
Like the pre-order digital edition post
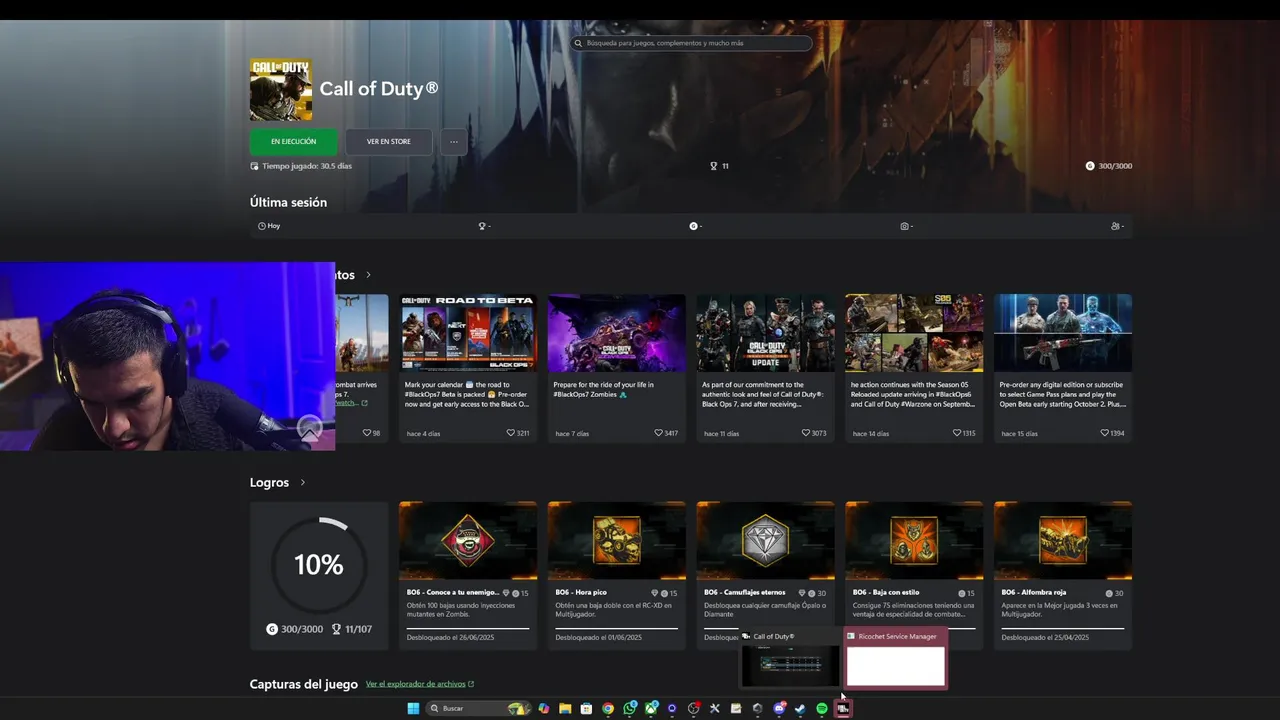click(1105, 433)
